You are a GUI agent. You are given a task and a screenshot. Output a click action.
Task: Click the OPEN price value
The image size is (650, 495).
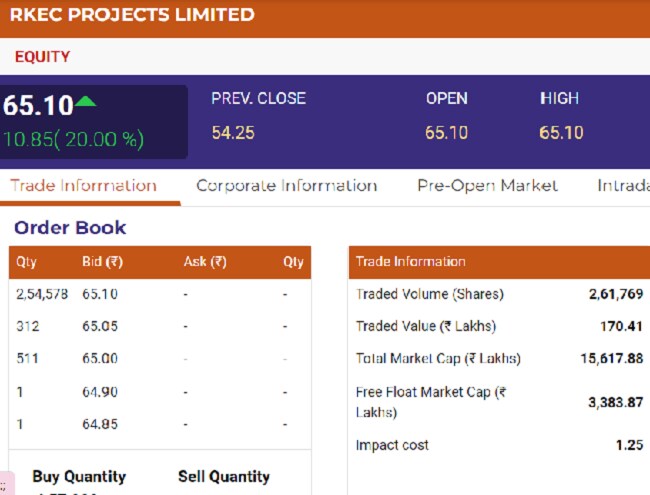tap(446, 132)
